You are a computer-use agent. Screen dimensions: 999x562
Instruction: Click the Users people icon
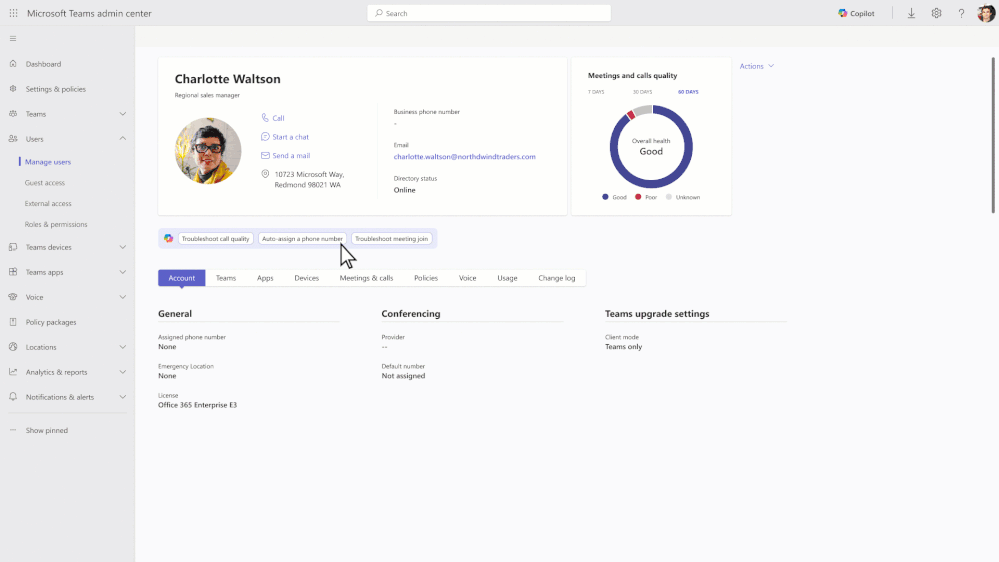pyautogui.click(x=13, y=138)
